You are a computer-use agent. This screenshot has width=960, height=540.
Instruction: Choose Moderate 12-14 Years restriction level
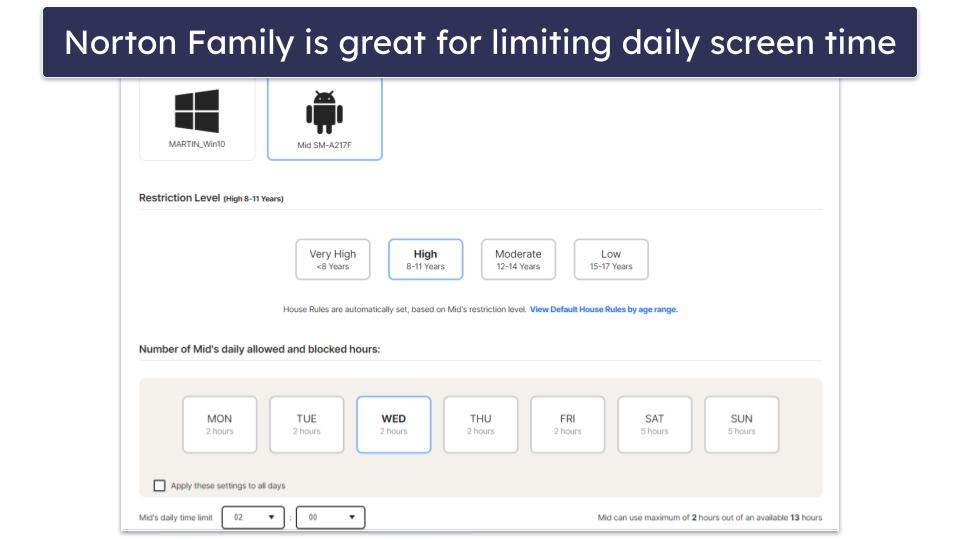(519, 260)
